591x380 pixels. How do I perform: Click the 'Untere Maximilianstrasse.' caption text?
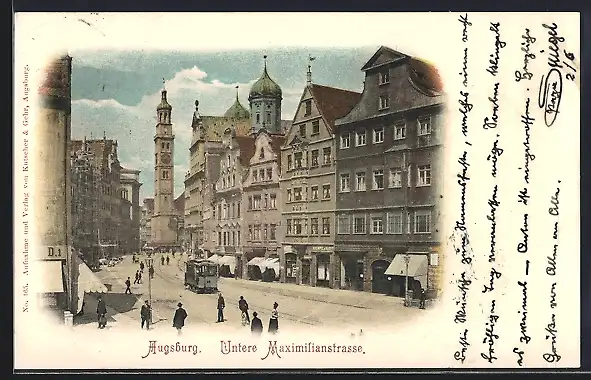click(292, 348)
